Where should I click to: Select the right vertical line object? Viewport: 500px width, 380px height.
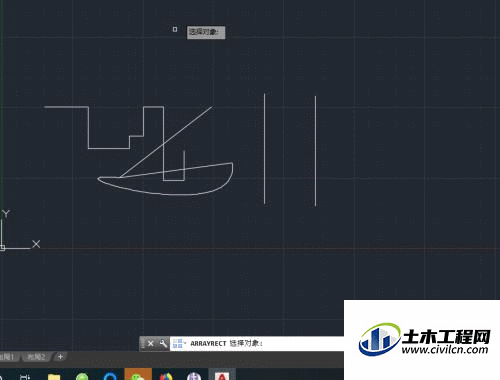315,151
